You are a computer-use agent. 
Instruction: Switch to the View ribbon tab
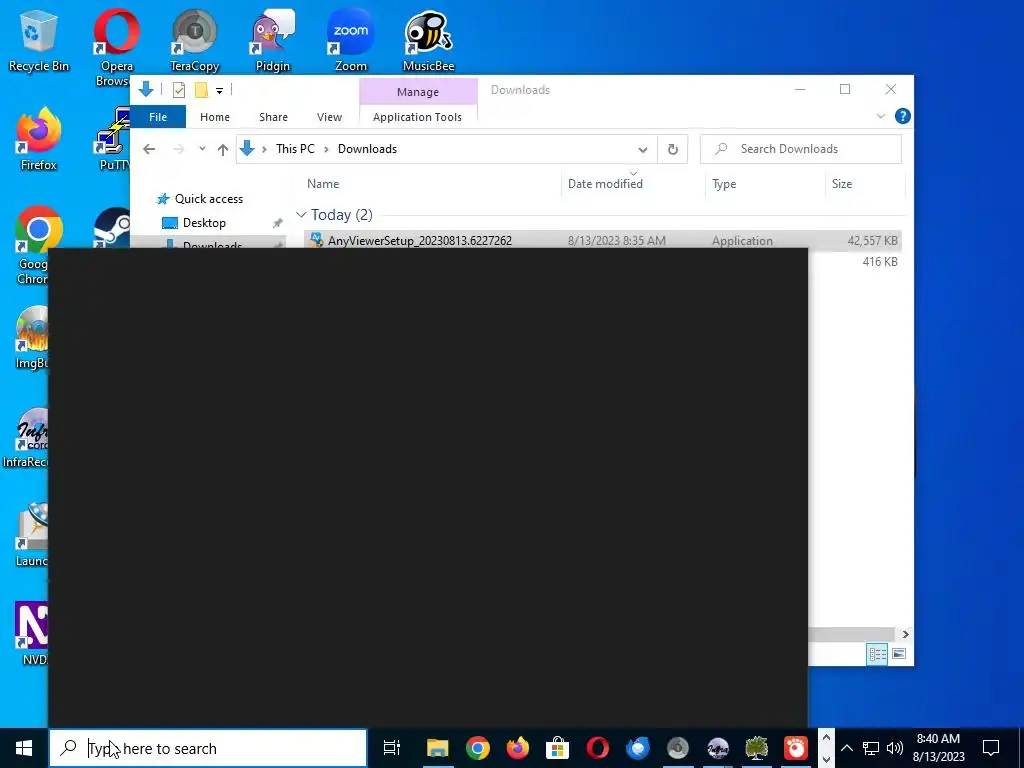pos(329,117)
